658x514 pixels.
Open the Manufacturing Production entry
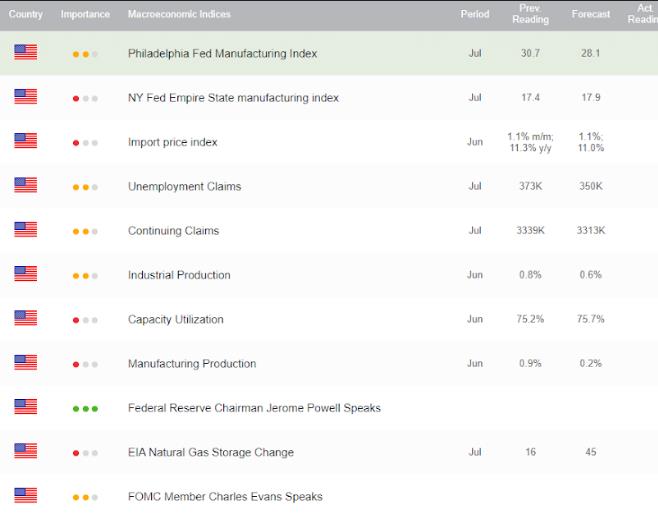pyautogui.click(x=192, y=363)
